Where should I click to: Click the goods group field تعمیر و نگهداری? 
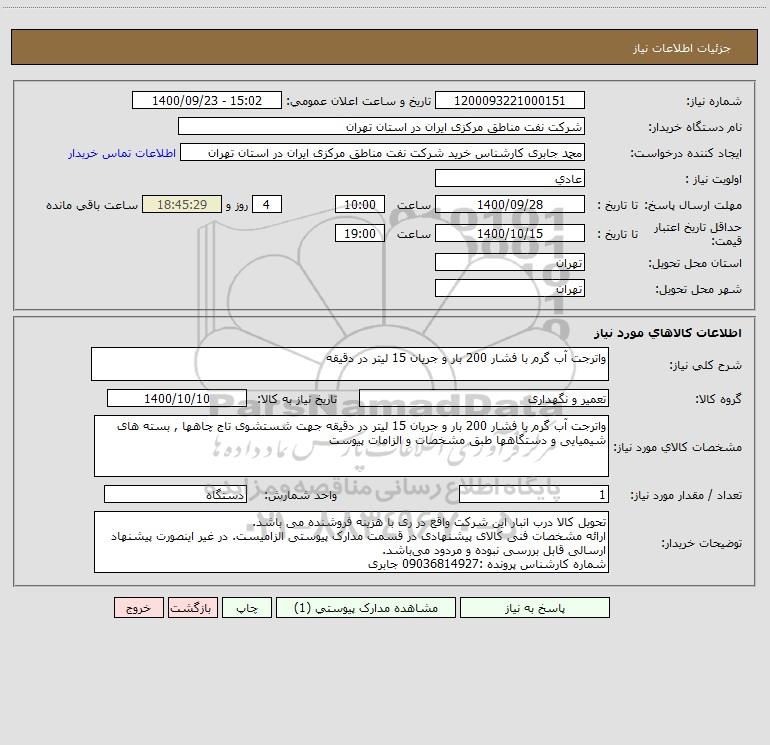pyautogui.click(x=484, y=398)
